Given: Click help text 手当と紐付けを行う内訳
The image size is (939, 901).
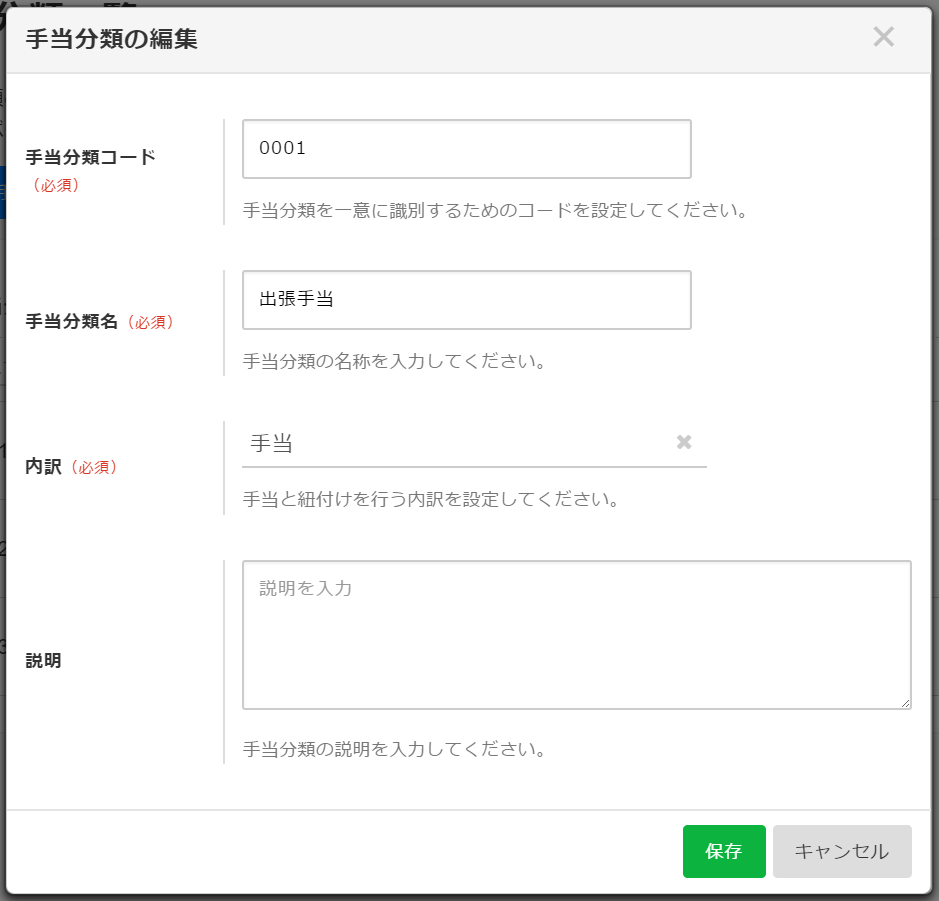Looking at the screenshot, I should pyautogui.click(x=431, y=498).
